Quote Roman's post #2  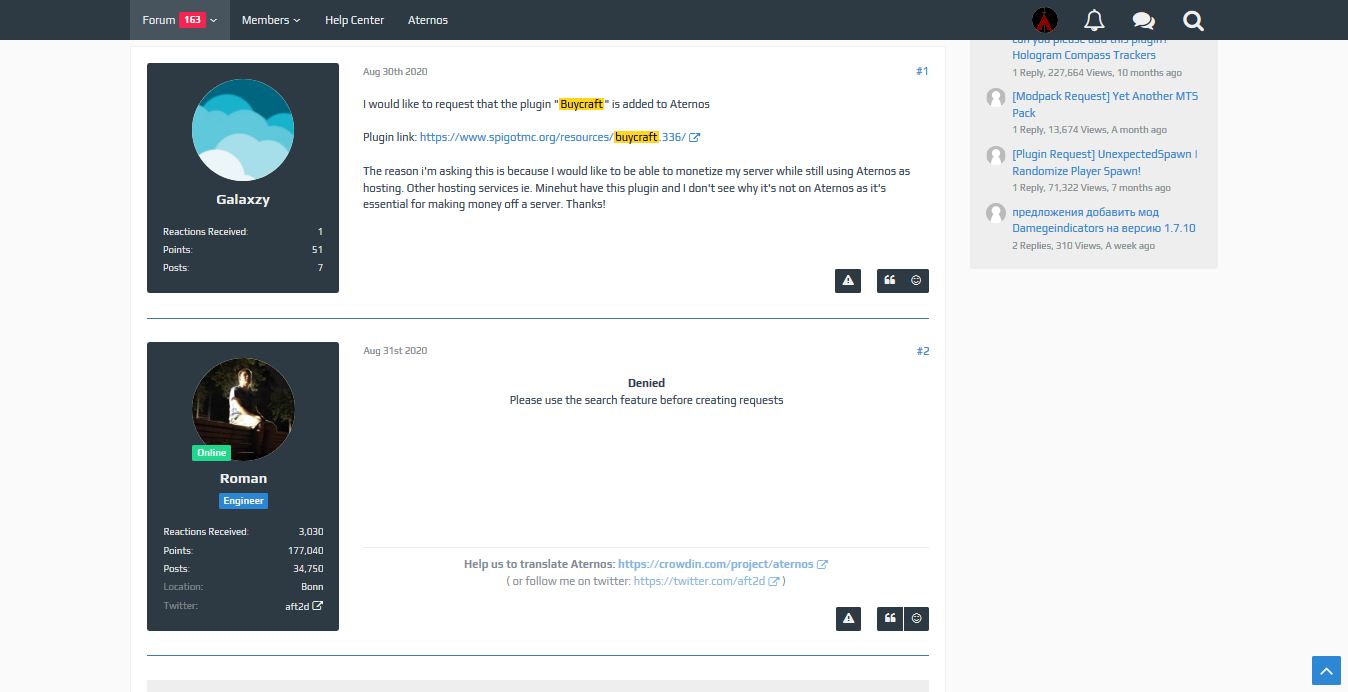pos(890,619)
